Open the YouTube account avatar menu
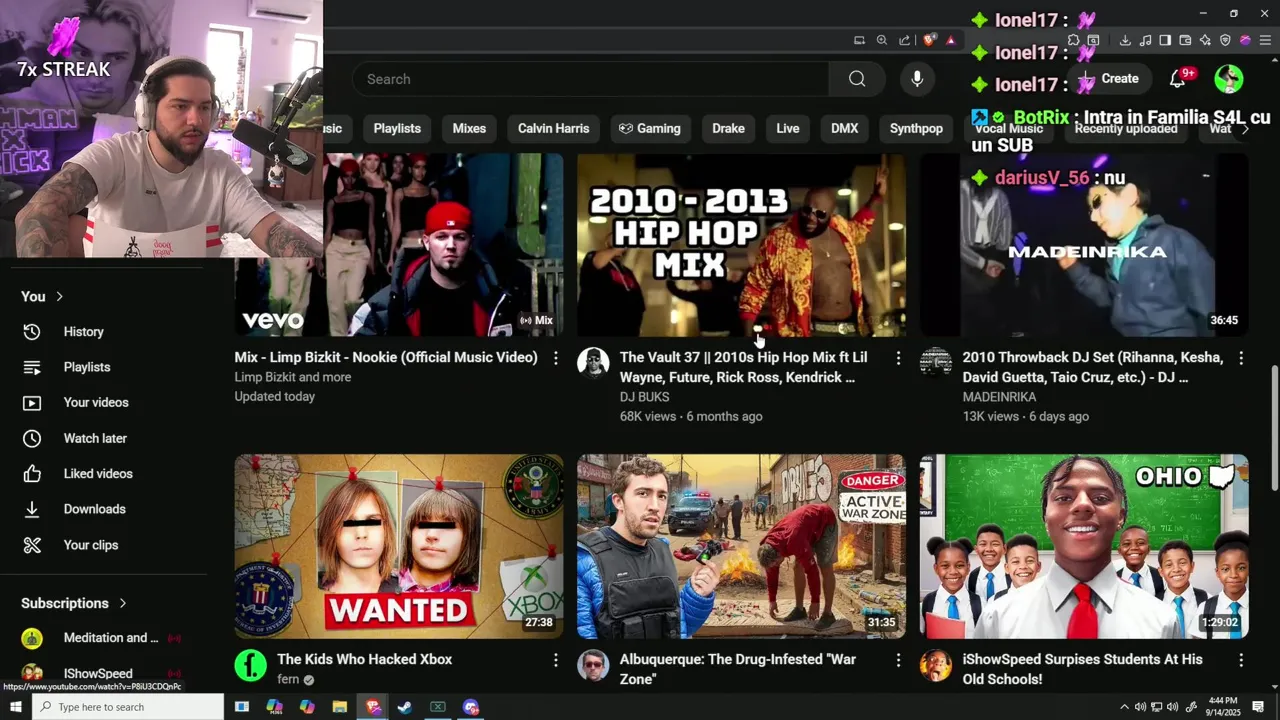1280x720 pixels. (x=1228, y=79)
